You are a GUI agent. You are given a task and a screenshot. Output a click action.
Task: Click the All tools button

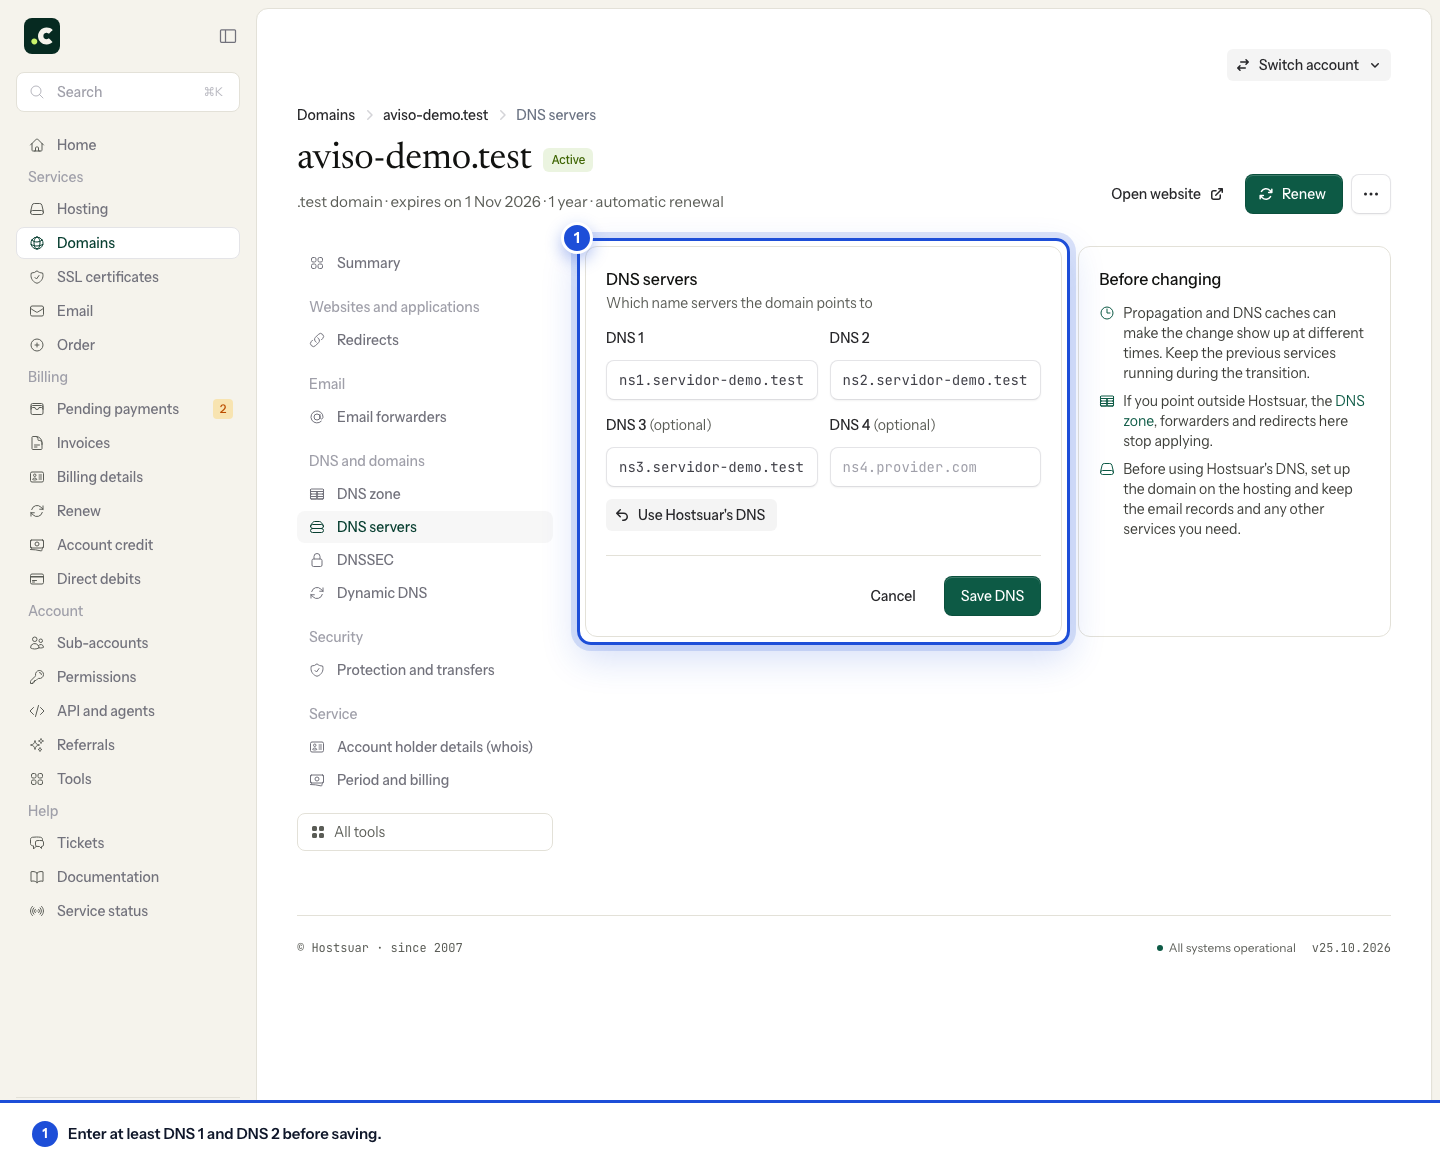point(425,832)
